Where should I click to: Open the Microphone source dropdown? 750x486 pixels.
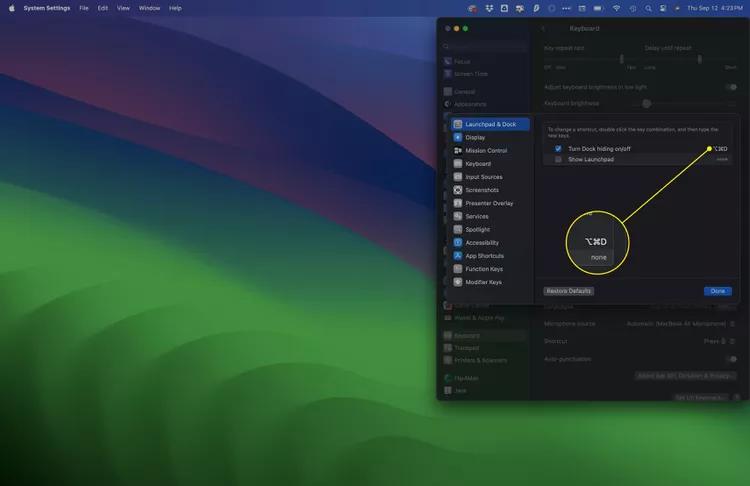[x=680, y=324]
